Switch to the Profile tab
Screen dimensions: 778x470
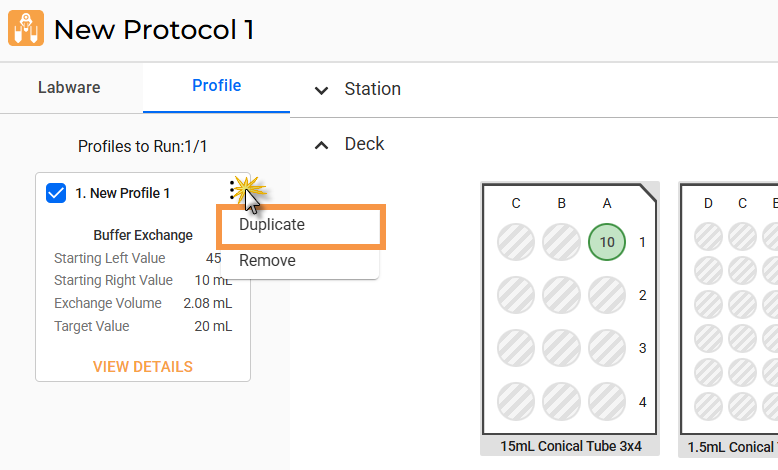217,86
